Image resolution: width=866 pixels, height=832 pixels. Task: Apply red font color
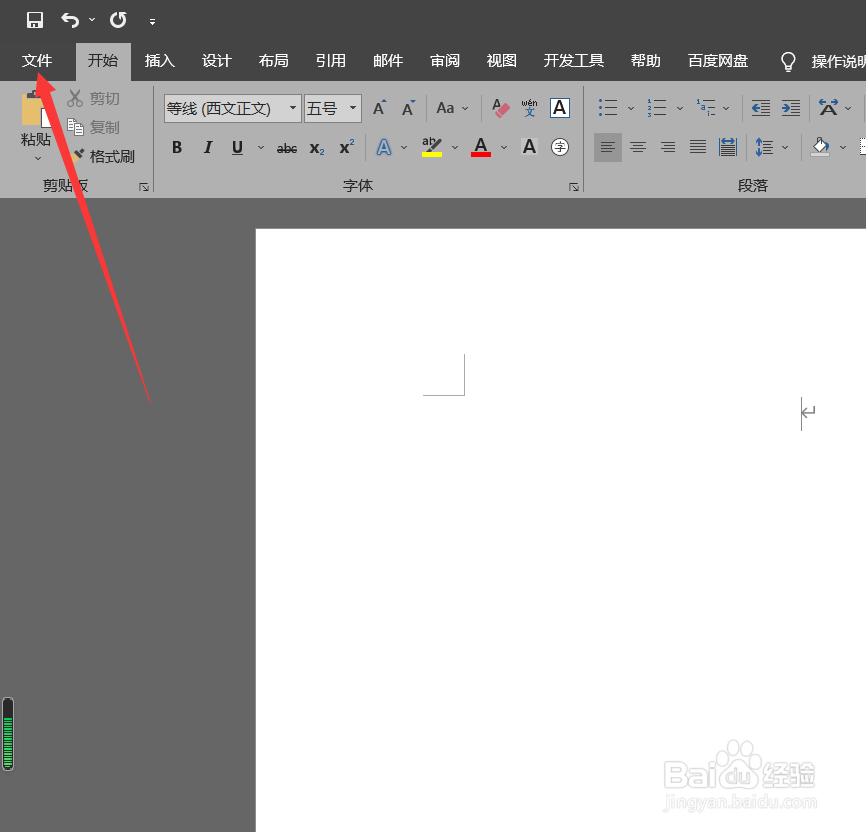coord(481,148)
